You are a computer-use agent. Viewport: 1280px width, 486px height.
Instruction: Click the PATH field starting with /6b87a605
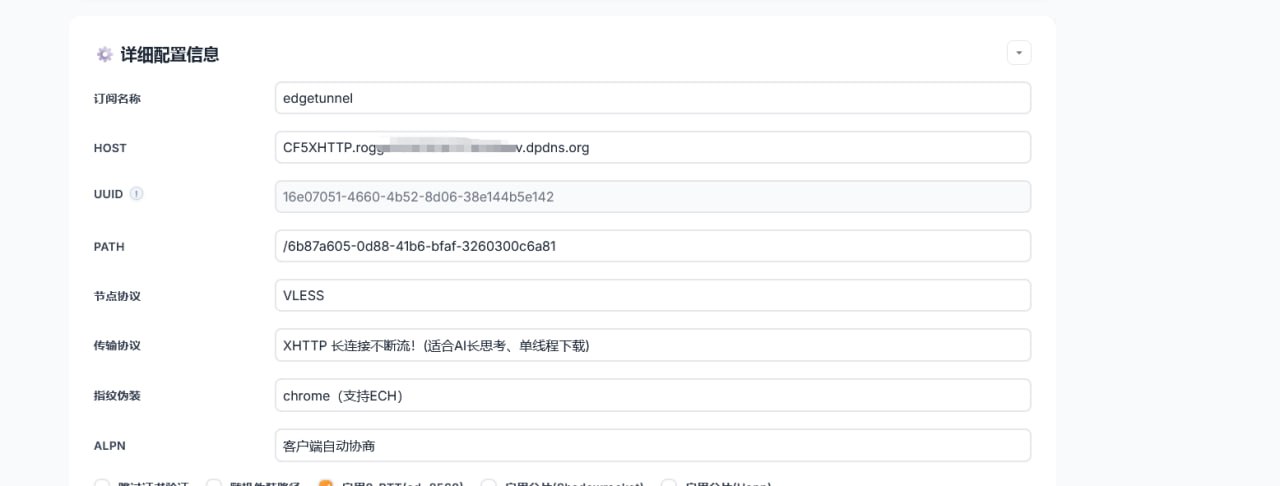653,246
